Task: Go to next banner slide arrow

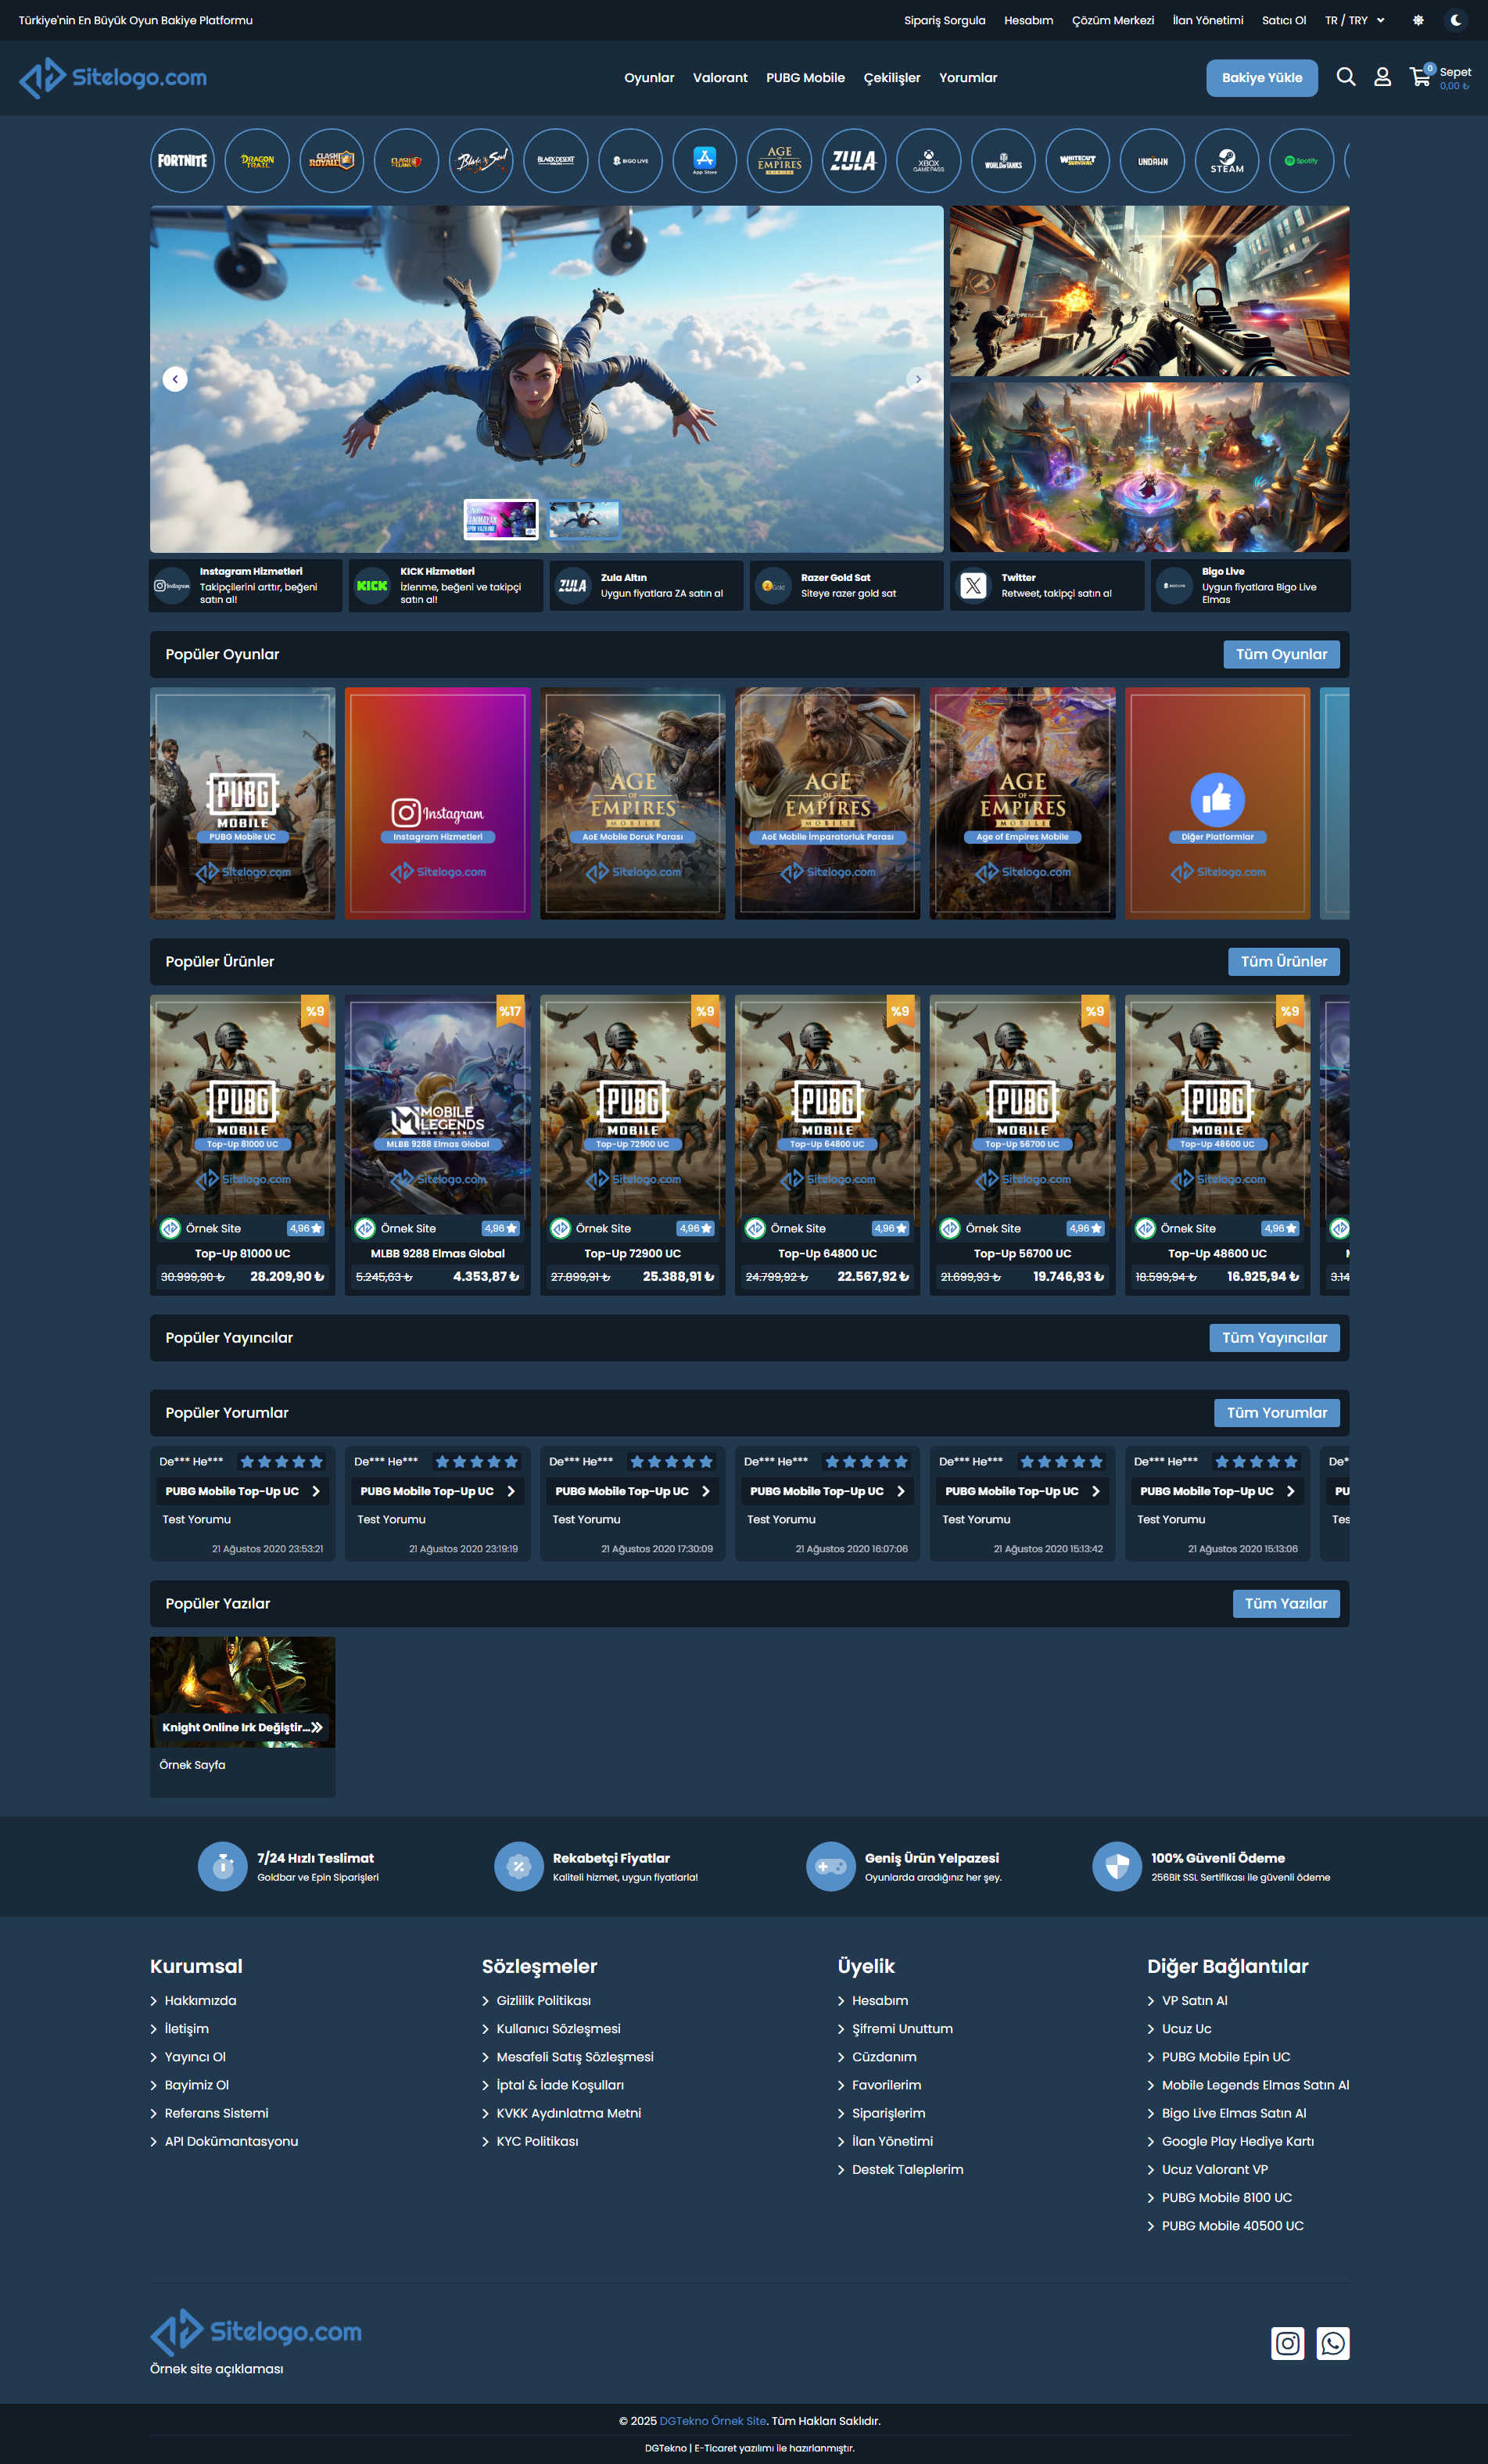Action: 918,379
